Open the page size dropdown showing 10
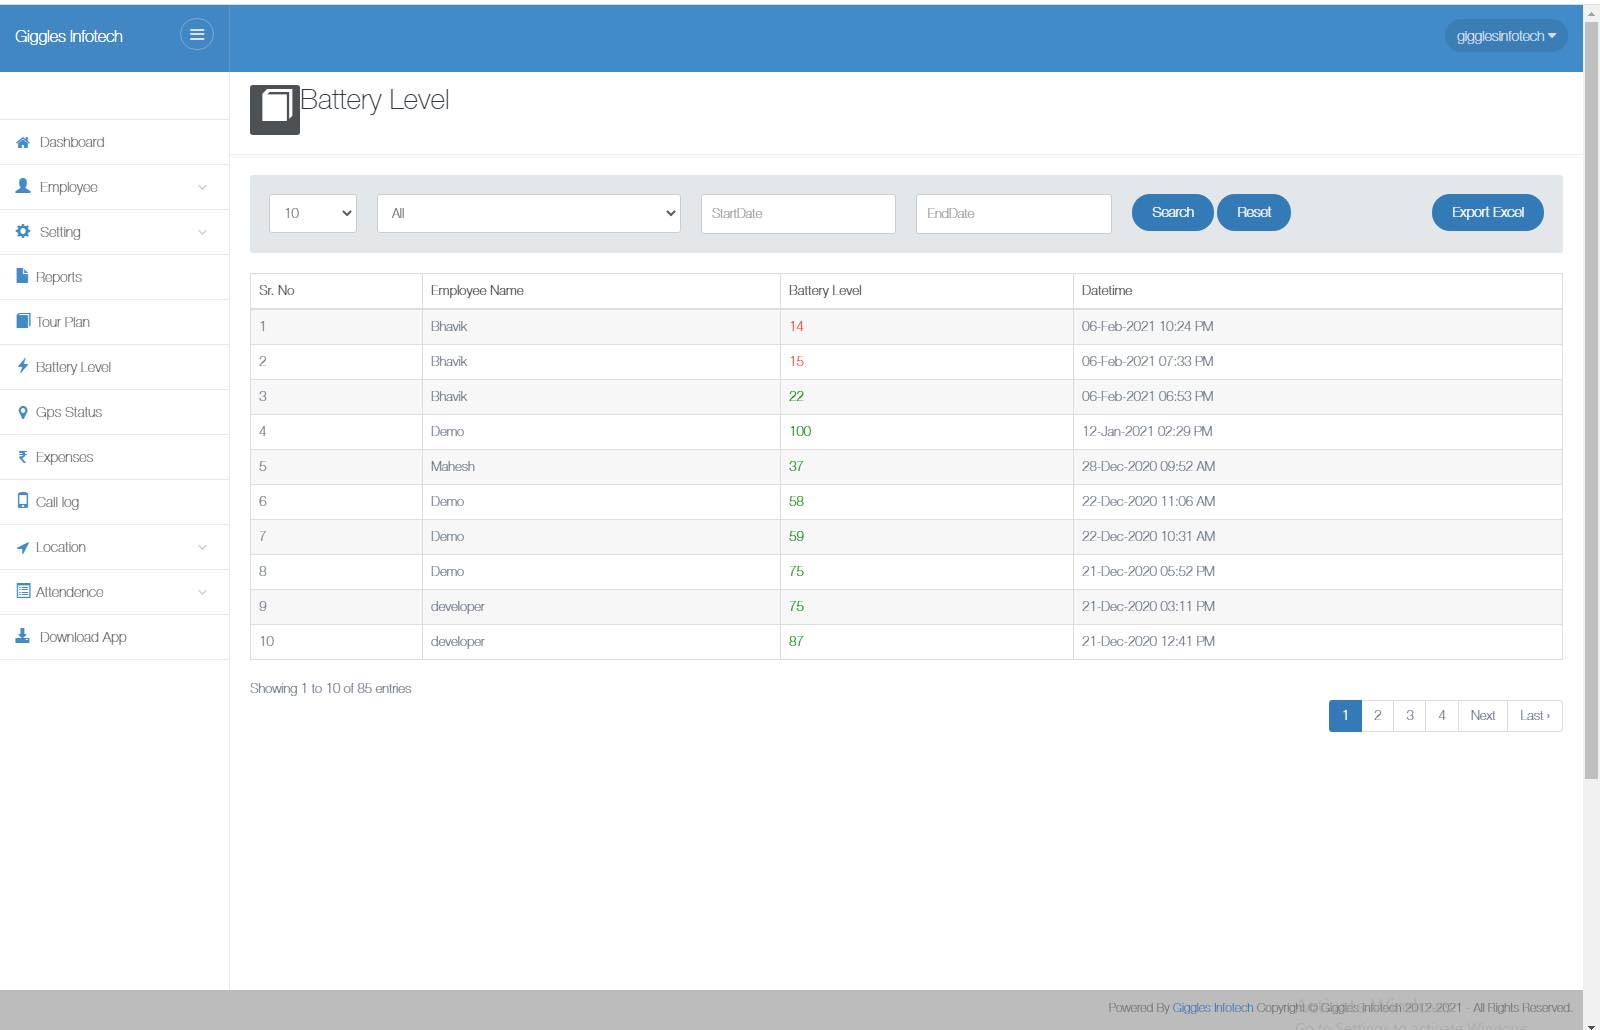The width and height of the screenshot is (1600, 1030). 313,213
